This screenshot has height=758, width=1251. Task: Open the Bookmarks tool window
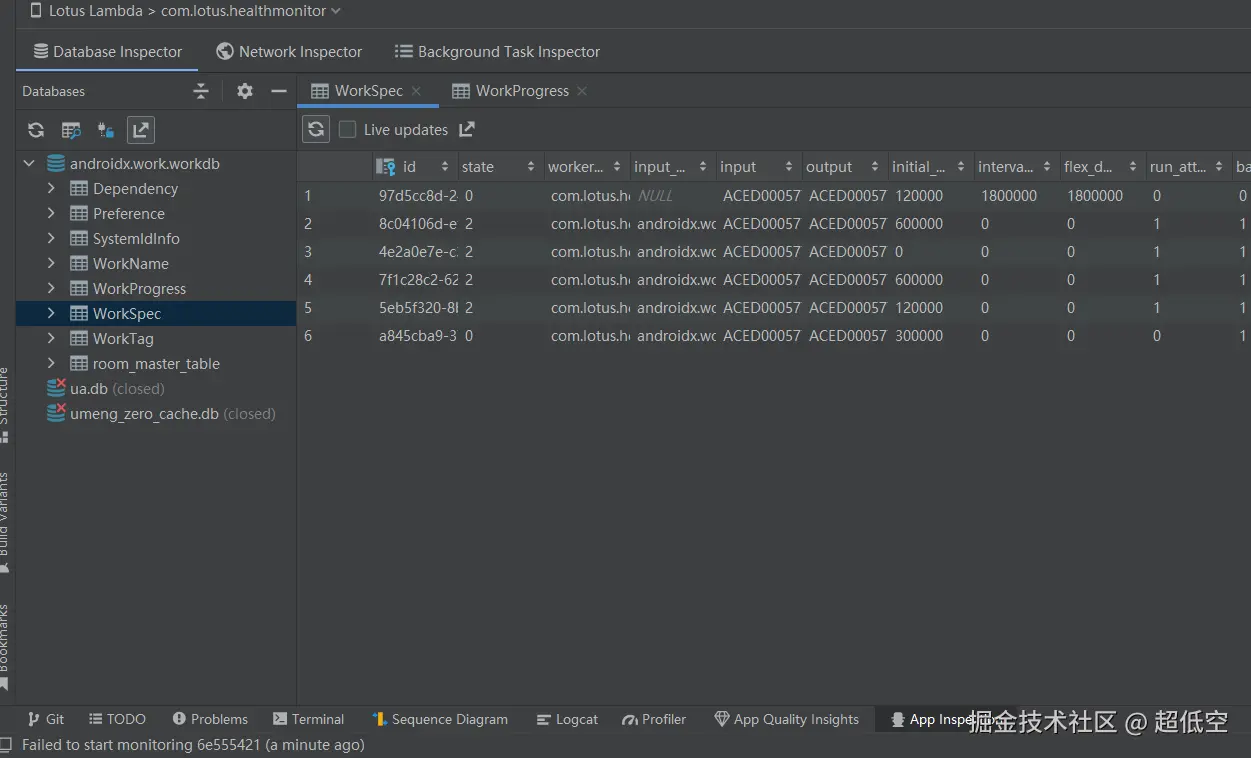(x=5, y=646)
